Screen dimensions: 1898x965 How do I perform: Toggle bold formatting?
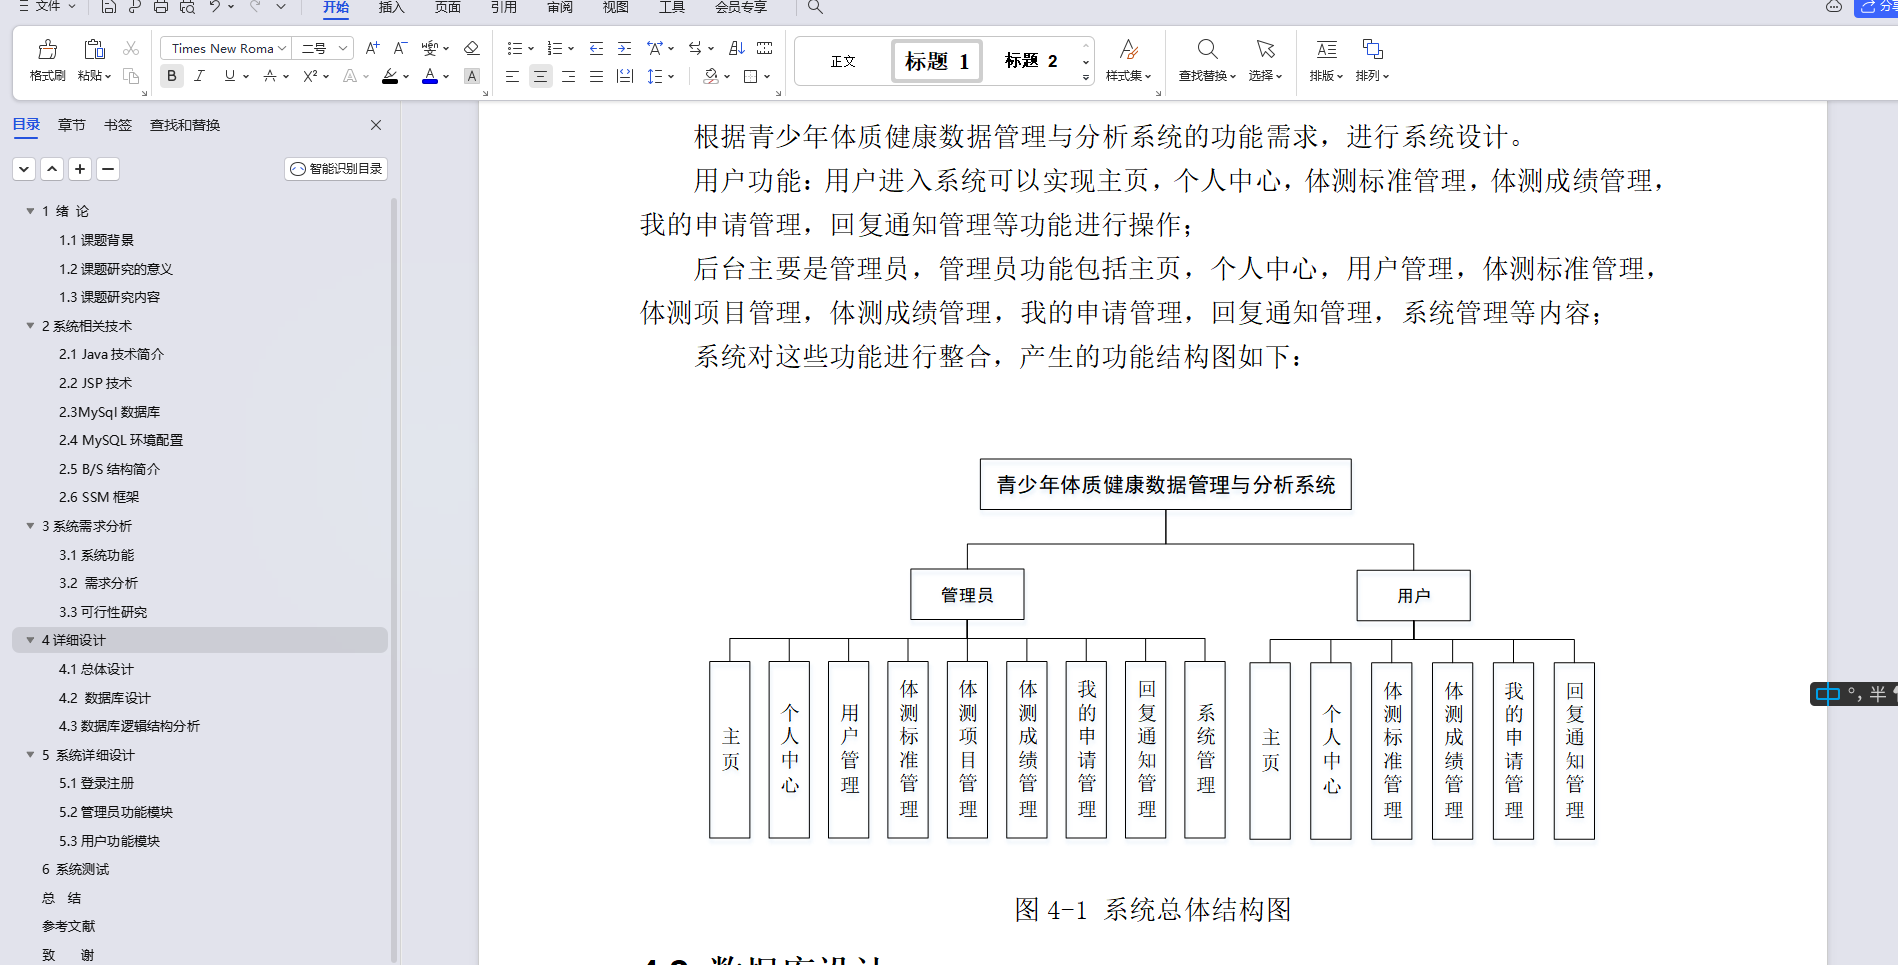(x=171, y=75)
